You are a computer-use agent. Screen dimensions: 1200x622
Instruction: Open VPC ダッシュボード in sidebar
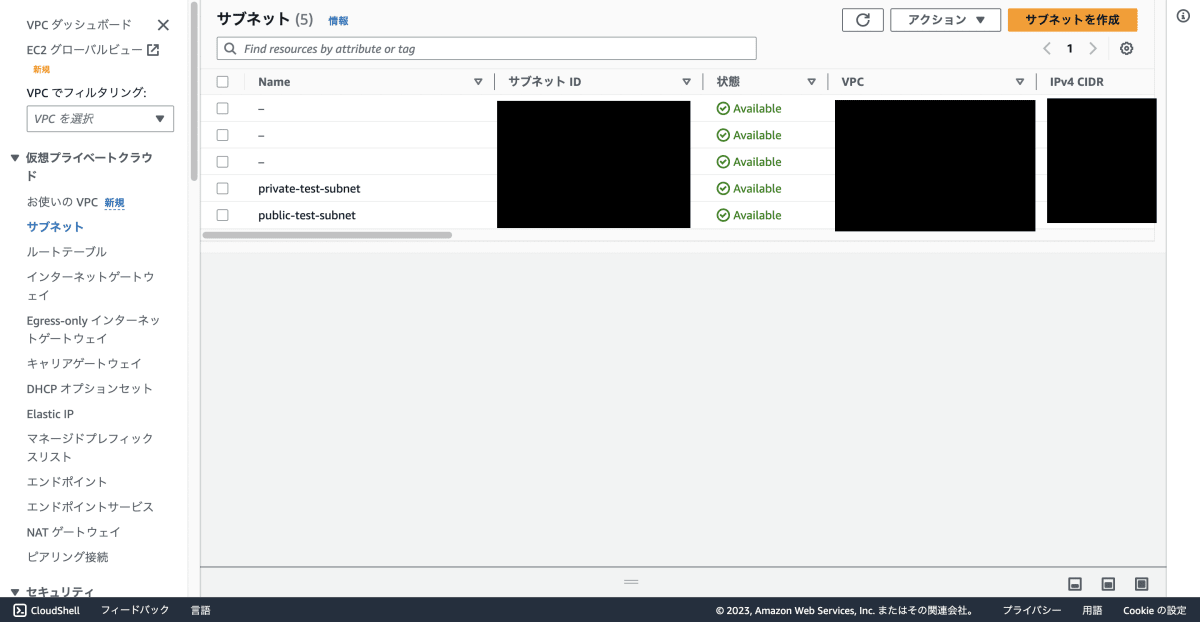pyautogui.click(x=79, y=25)
